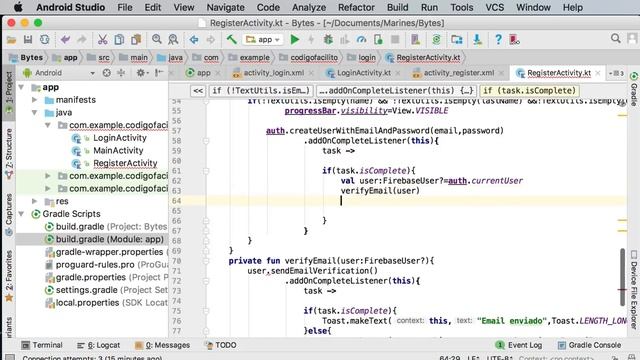This screenshot has width=640, height=360.
Task: Click the Copy icon in toolbar
Action: [119, 40]
